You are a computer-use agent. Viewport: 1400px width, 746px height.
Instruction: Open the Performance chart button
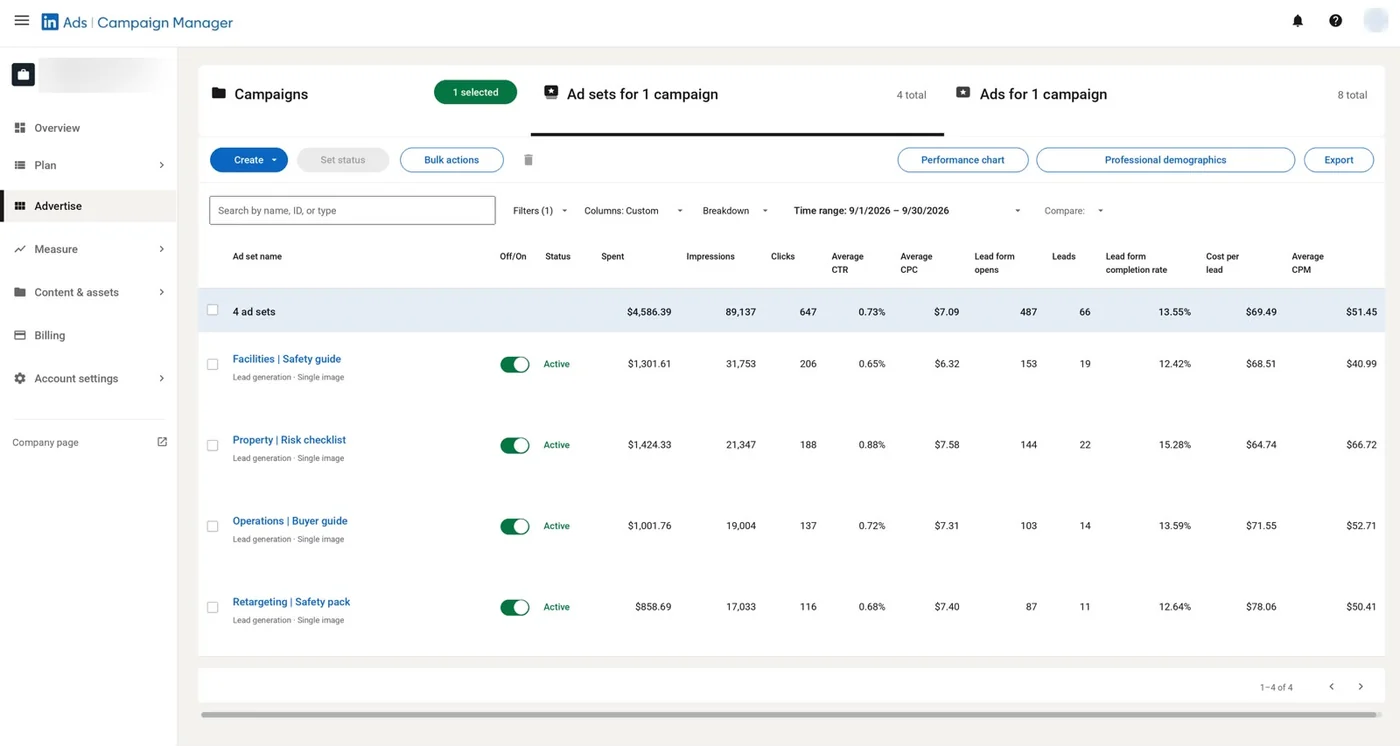[963, 160]
